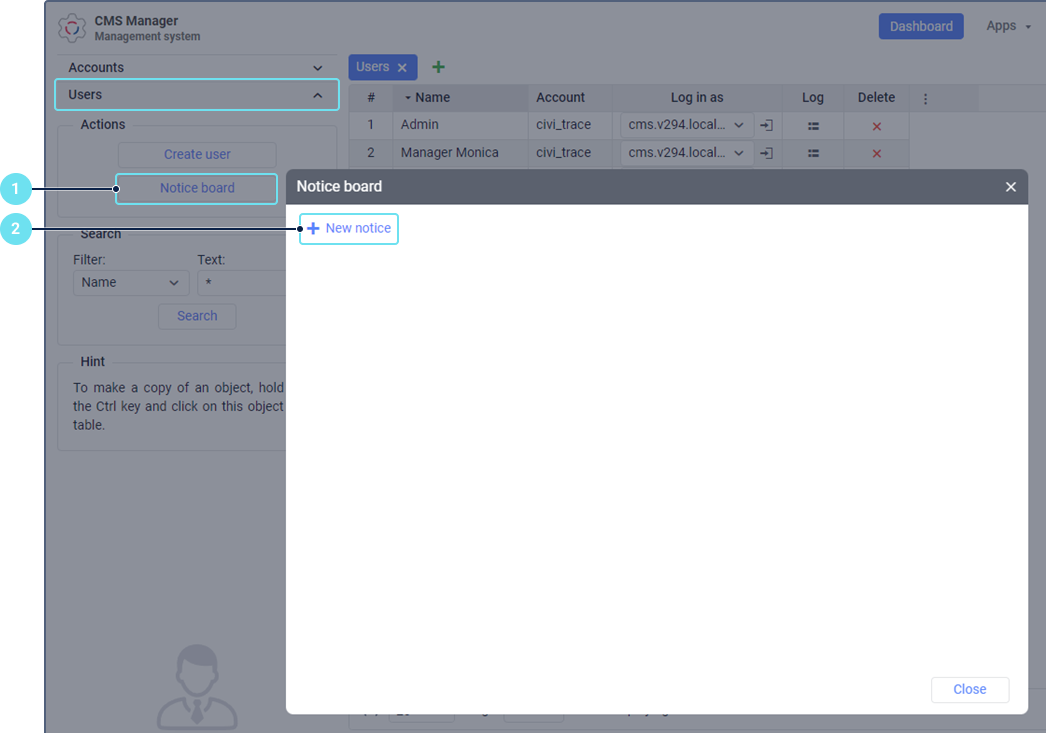Open Admin's Log in as site dropdown
Screen dimensions: 1046x733
tap(687, 125)
